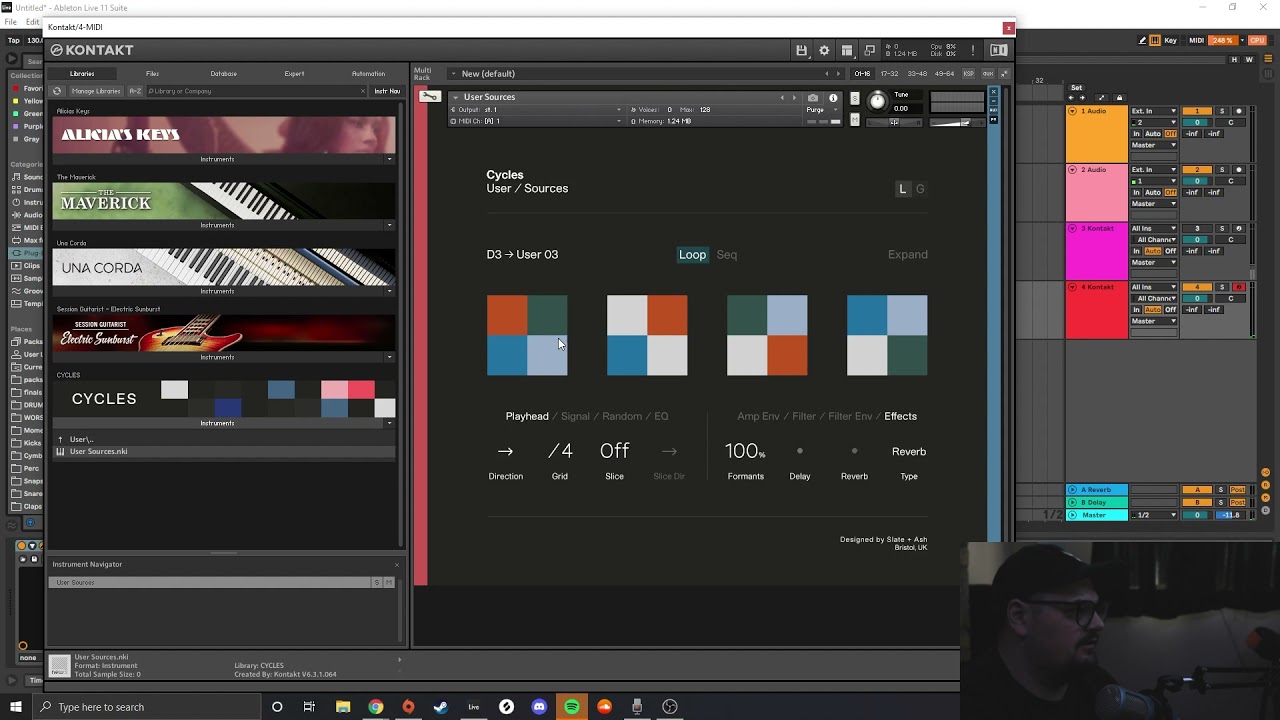Mute the User Sources instrument with M button
Image resolution: width=1280 pixels, height=720 pixels.
(854, 120)
